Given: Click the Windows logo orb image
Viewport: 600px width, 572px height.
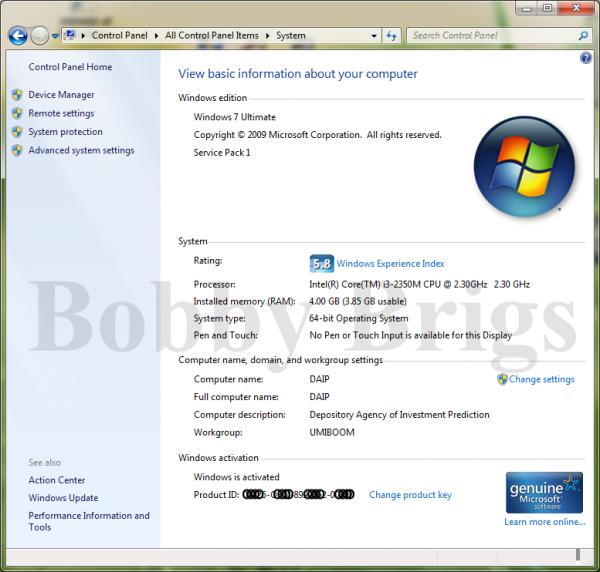Looking at the screenshot, I should (x=524, y=167).
